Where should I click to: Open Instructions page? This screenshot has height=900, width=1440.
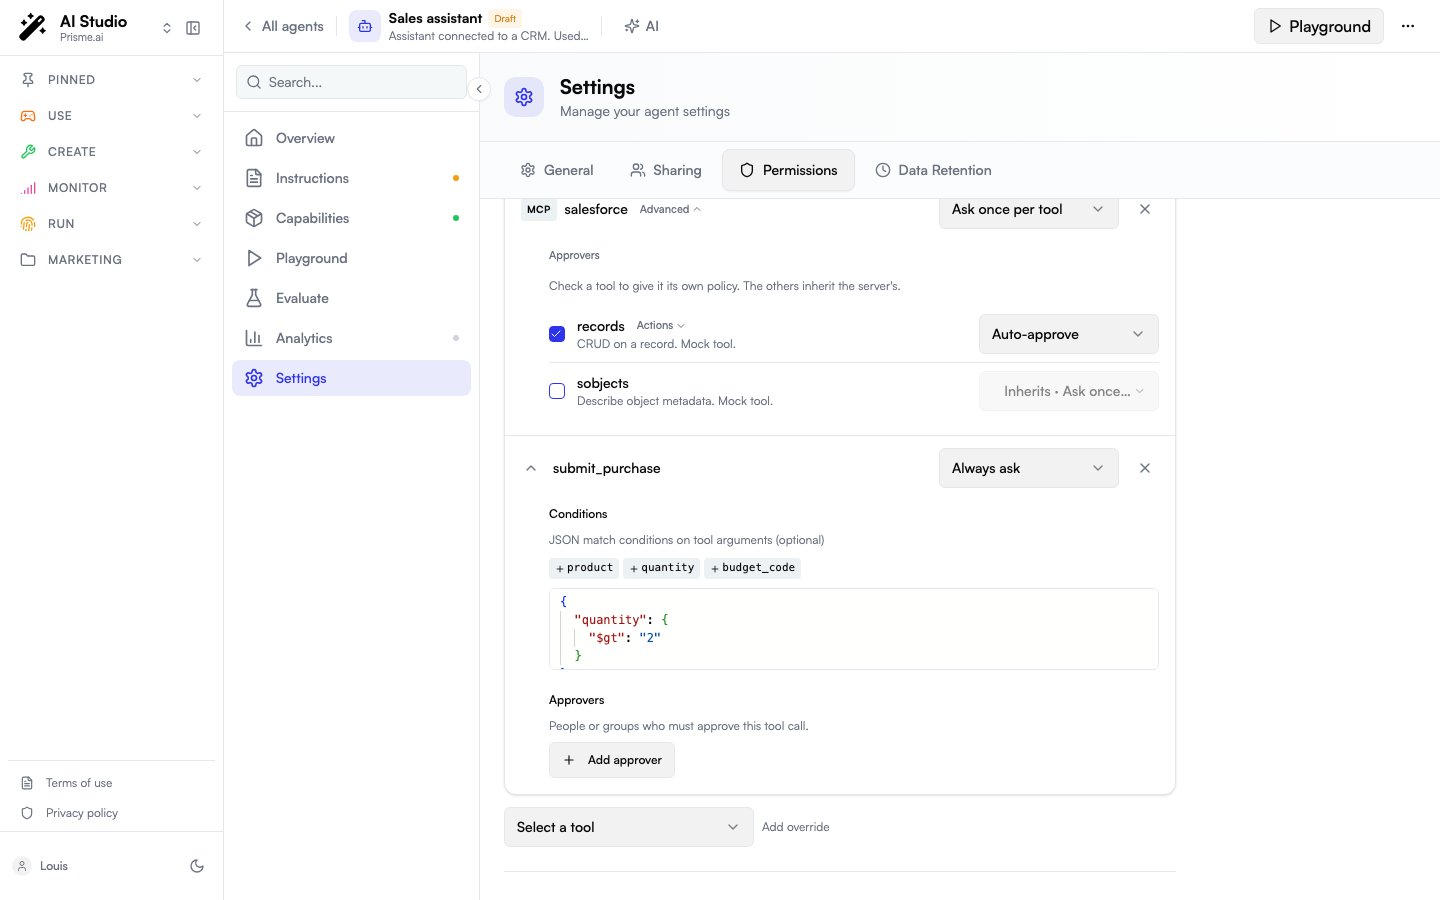point(351,178)
